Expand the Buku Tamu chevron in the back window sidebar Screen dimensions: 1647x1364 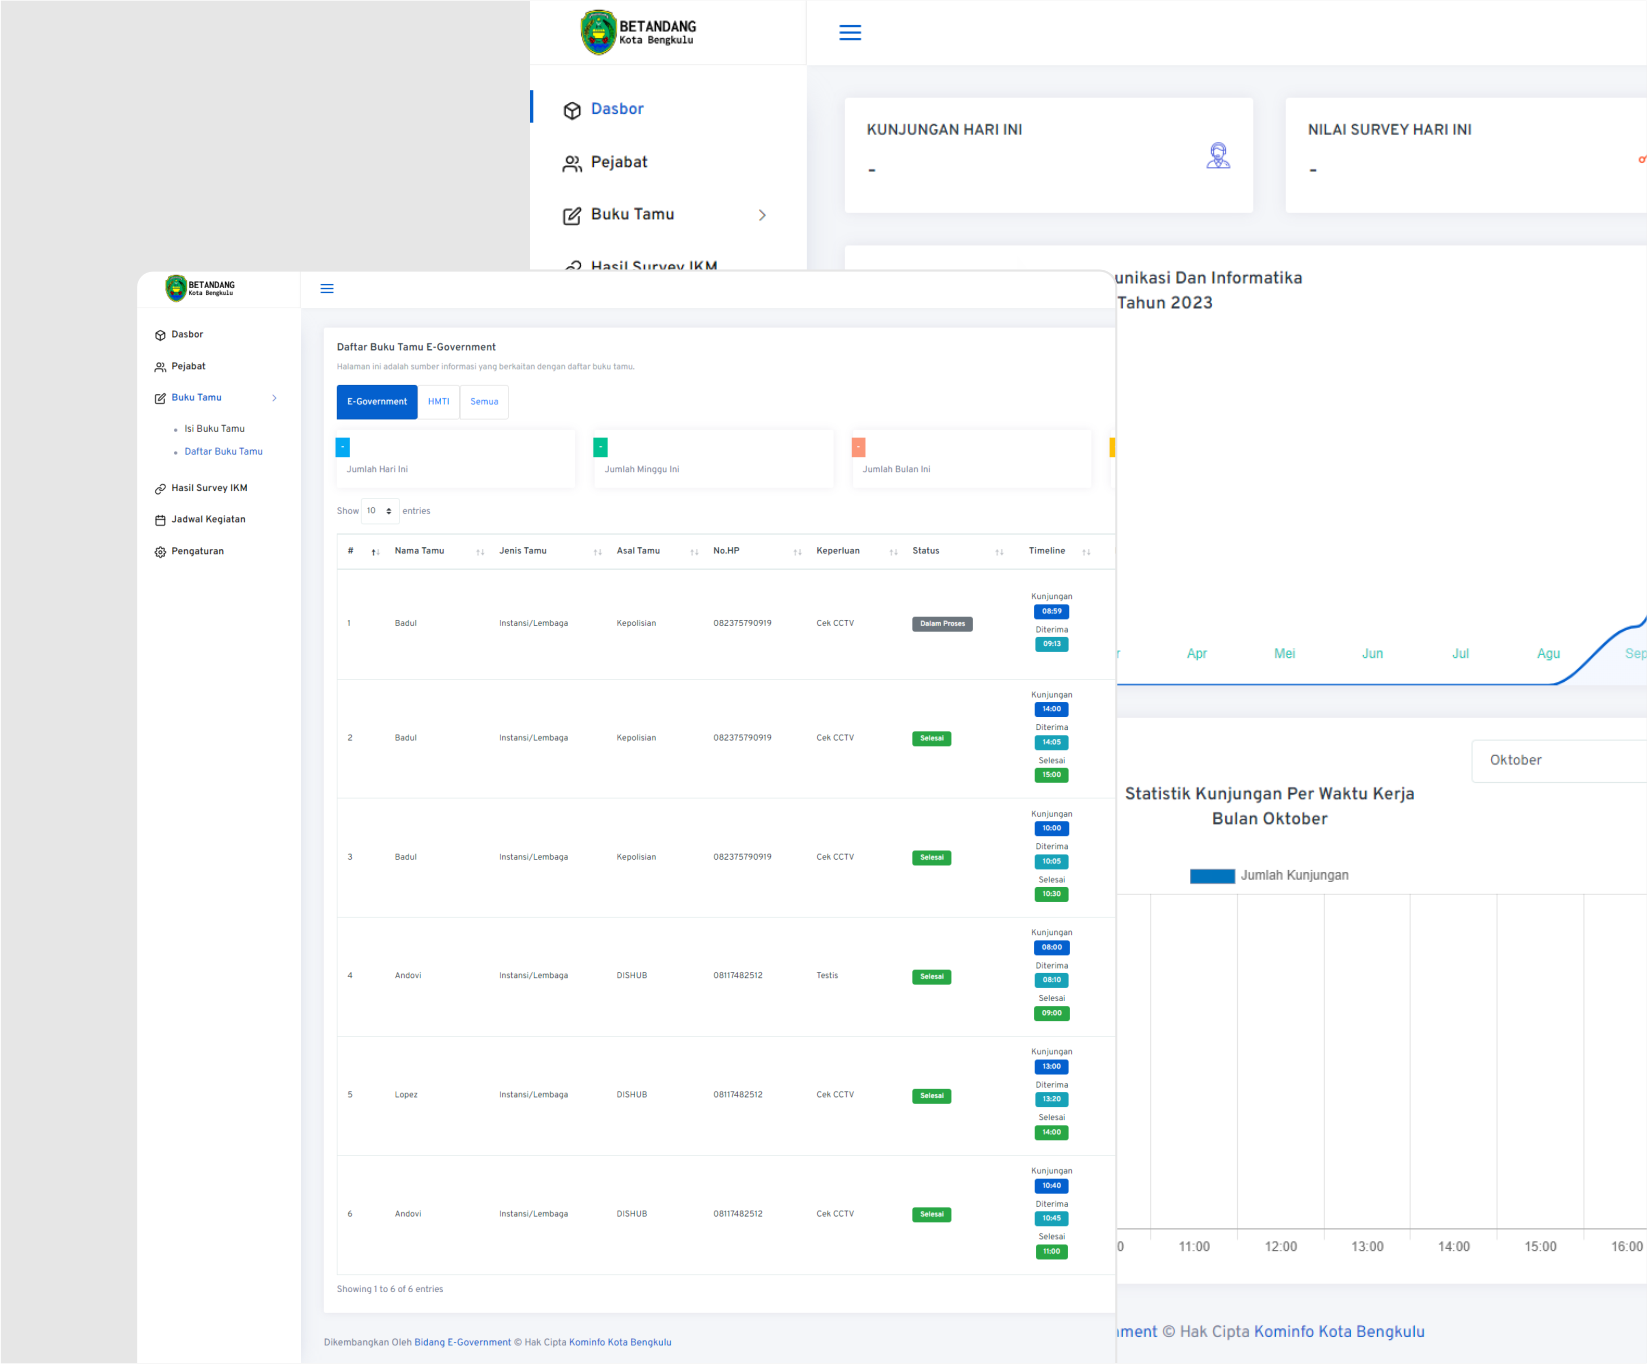[x=762, y=215]
